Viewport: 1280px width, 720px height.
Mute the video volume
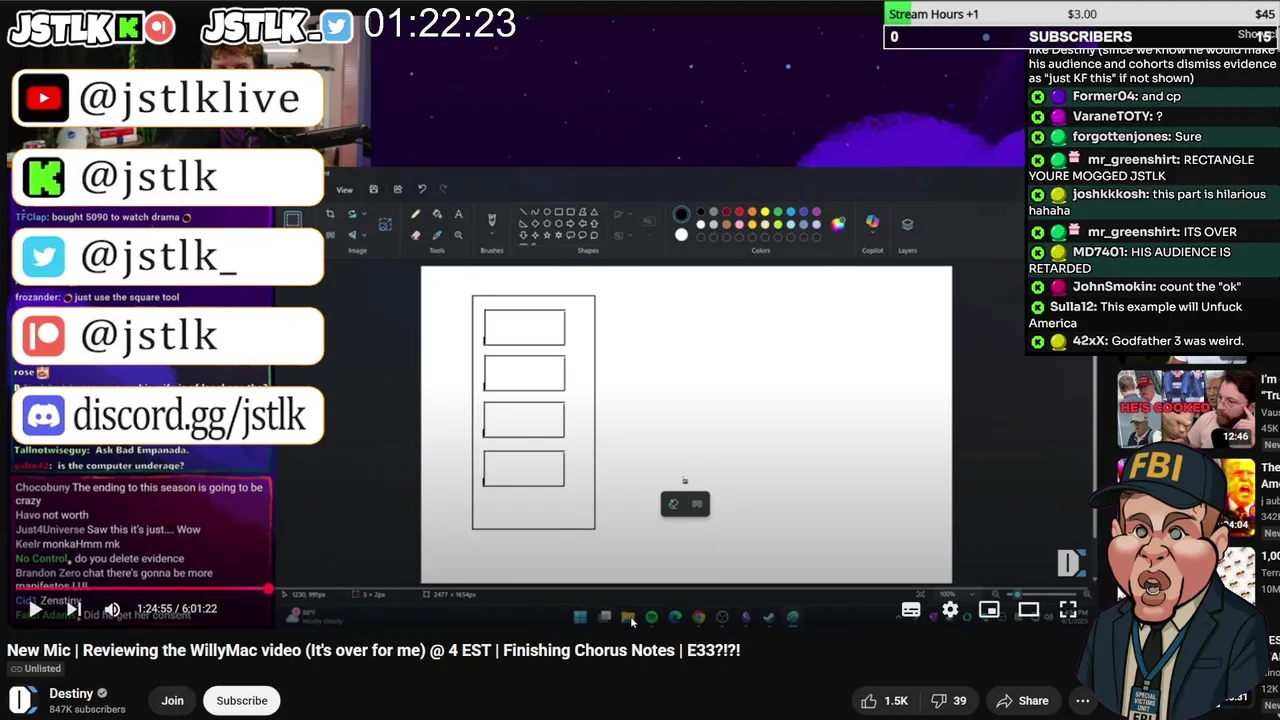coord(112,609)
